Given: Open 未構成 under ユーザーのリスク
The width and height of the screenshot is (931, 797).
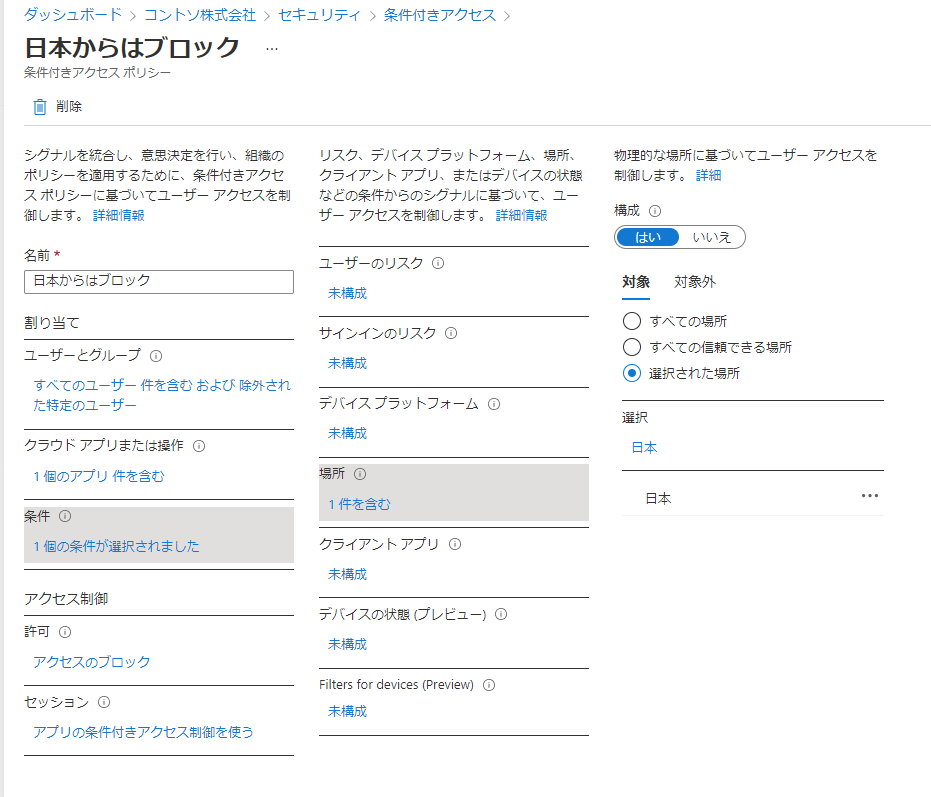Looking at the screenshot, I should pyautogui.click(x=347, y=293).
